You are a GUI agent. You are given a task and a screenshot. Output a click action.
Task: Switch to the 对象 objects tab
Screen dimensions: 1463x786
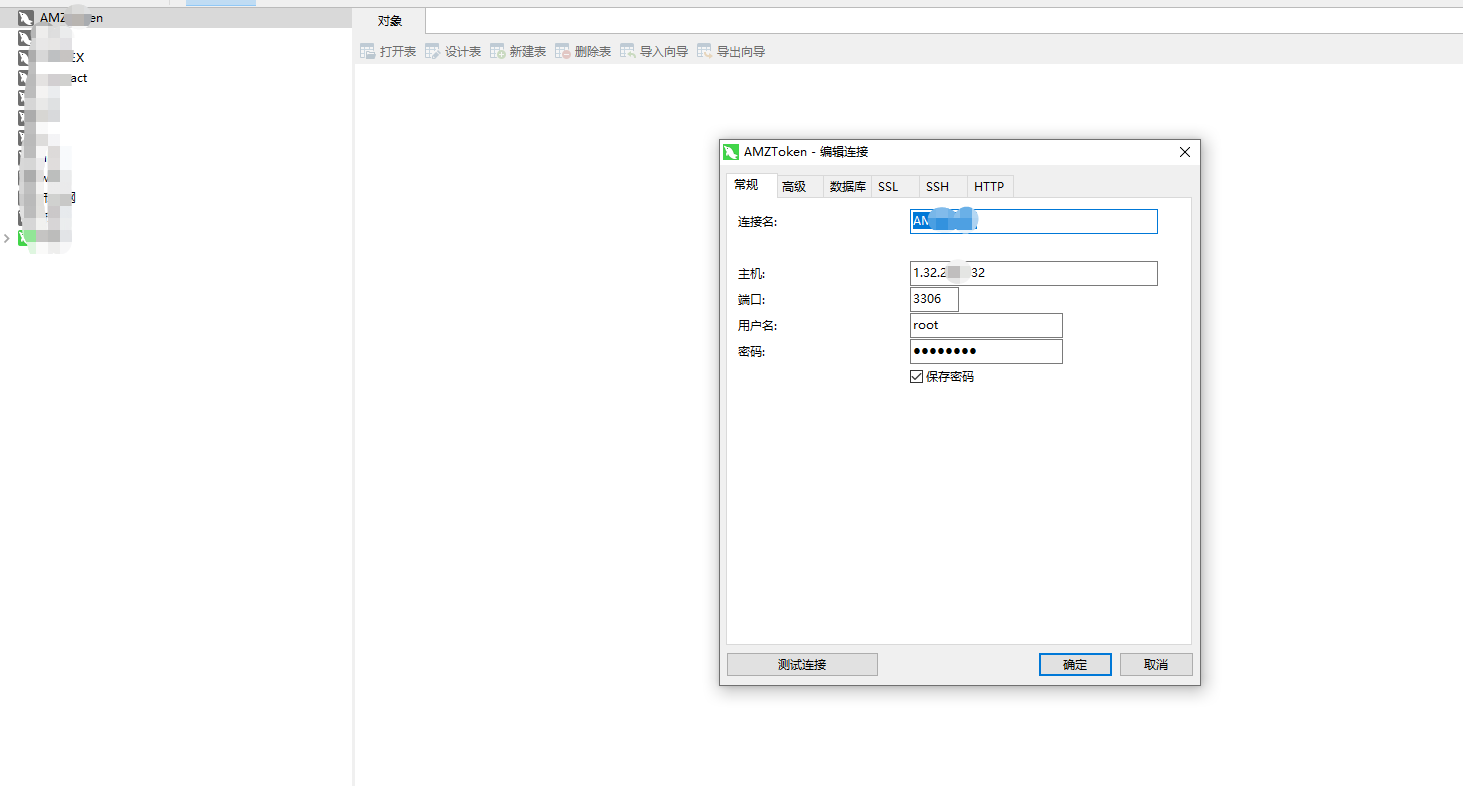click(390, 21)
